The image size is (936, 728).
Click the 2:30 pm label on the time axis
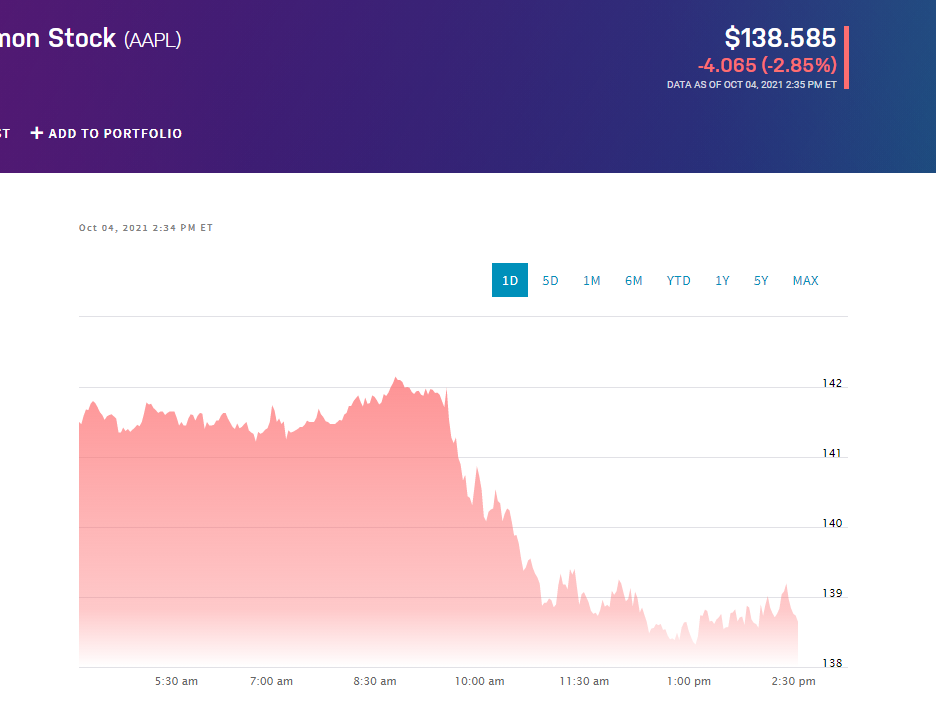793,681
